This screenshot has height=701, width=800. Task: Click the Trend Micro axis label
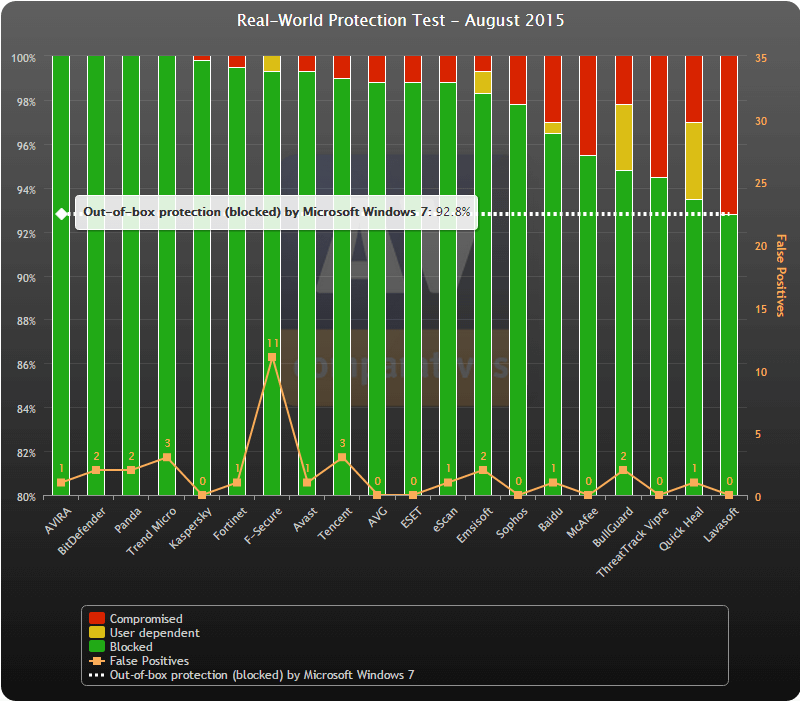point(152,531)
